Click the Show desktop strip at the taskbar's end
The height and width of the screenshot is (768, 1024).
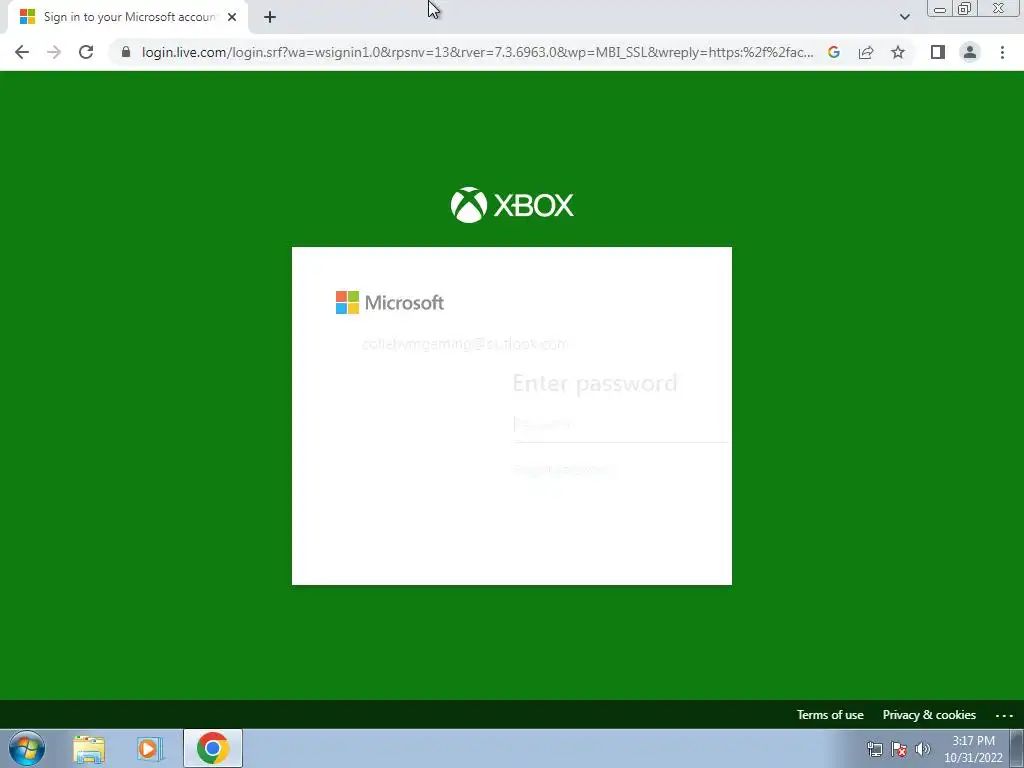pos(1017,748)
